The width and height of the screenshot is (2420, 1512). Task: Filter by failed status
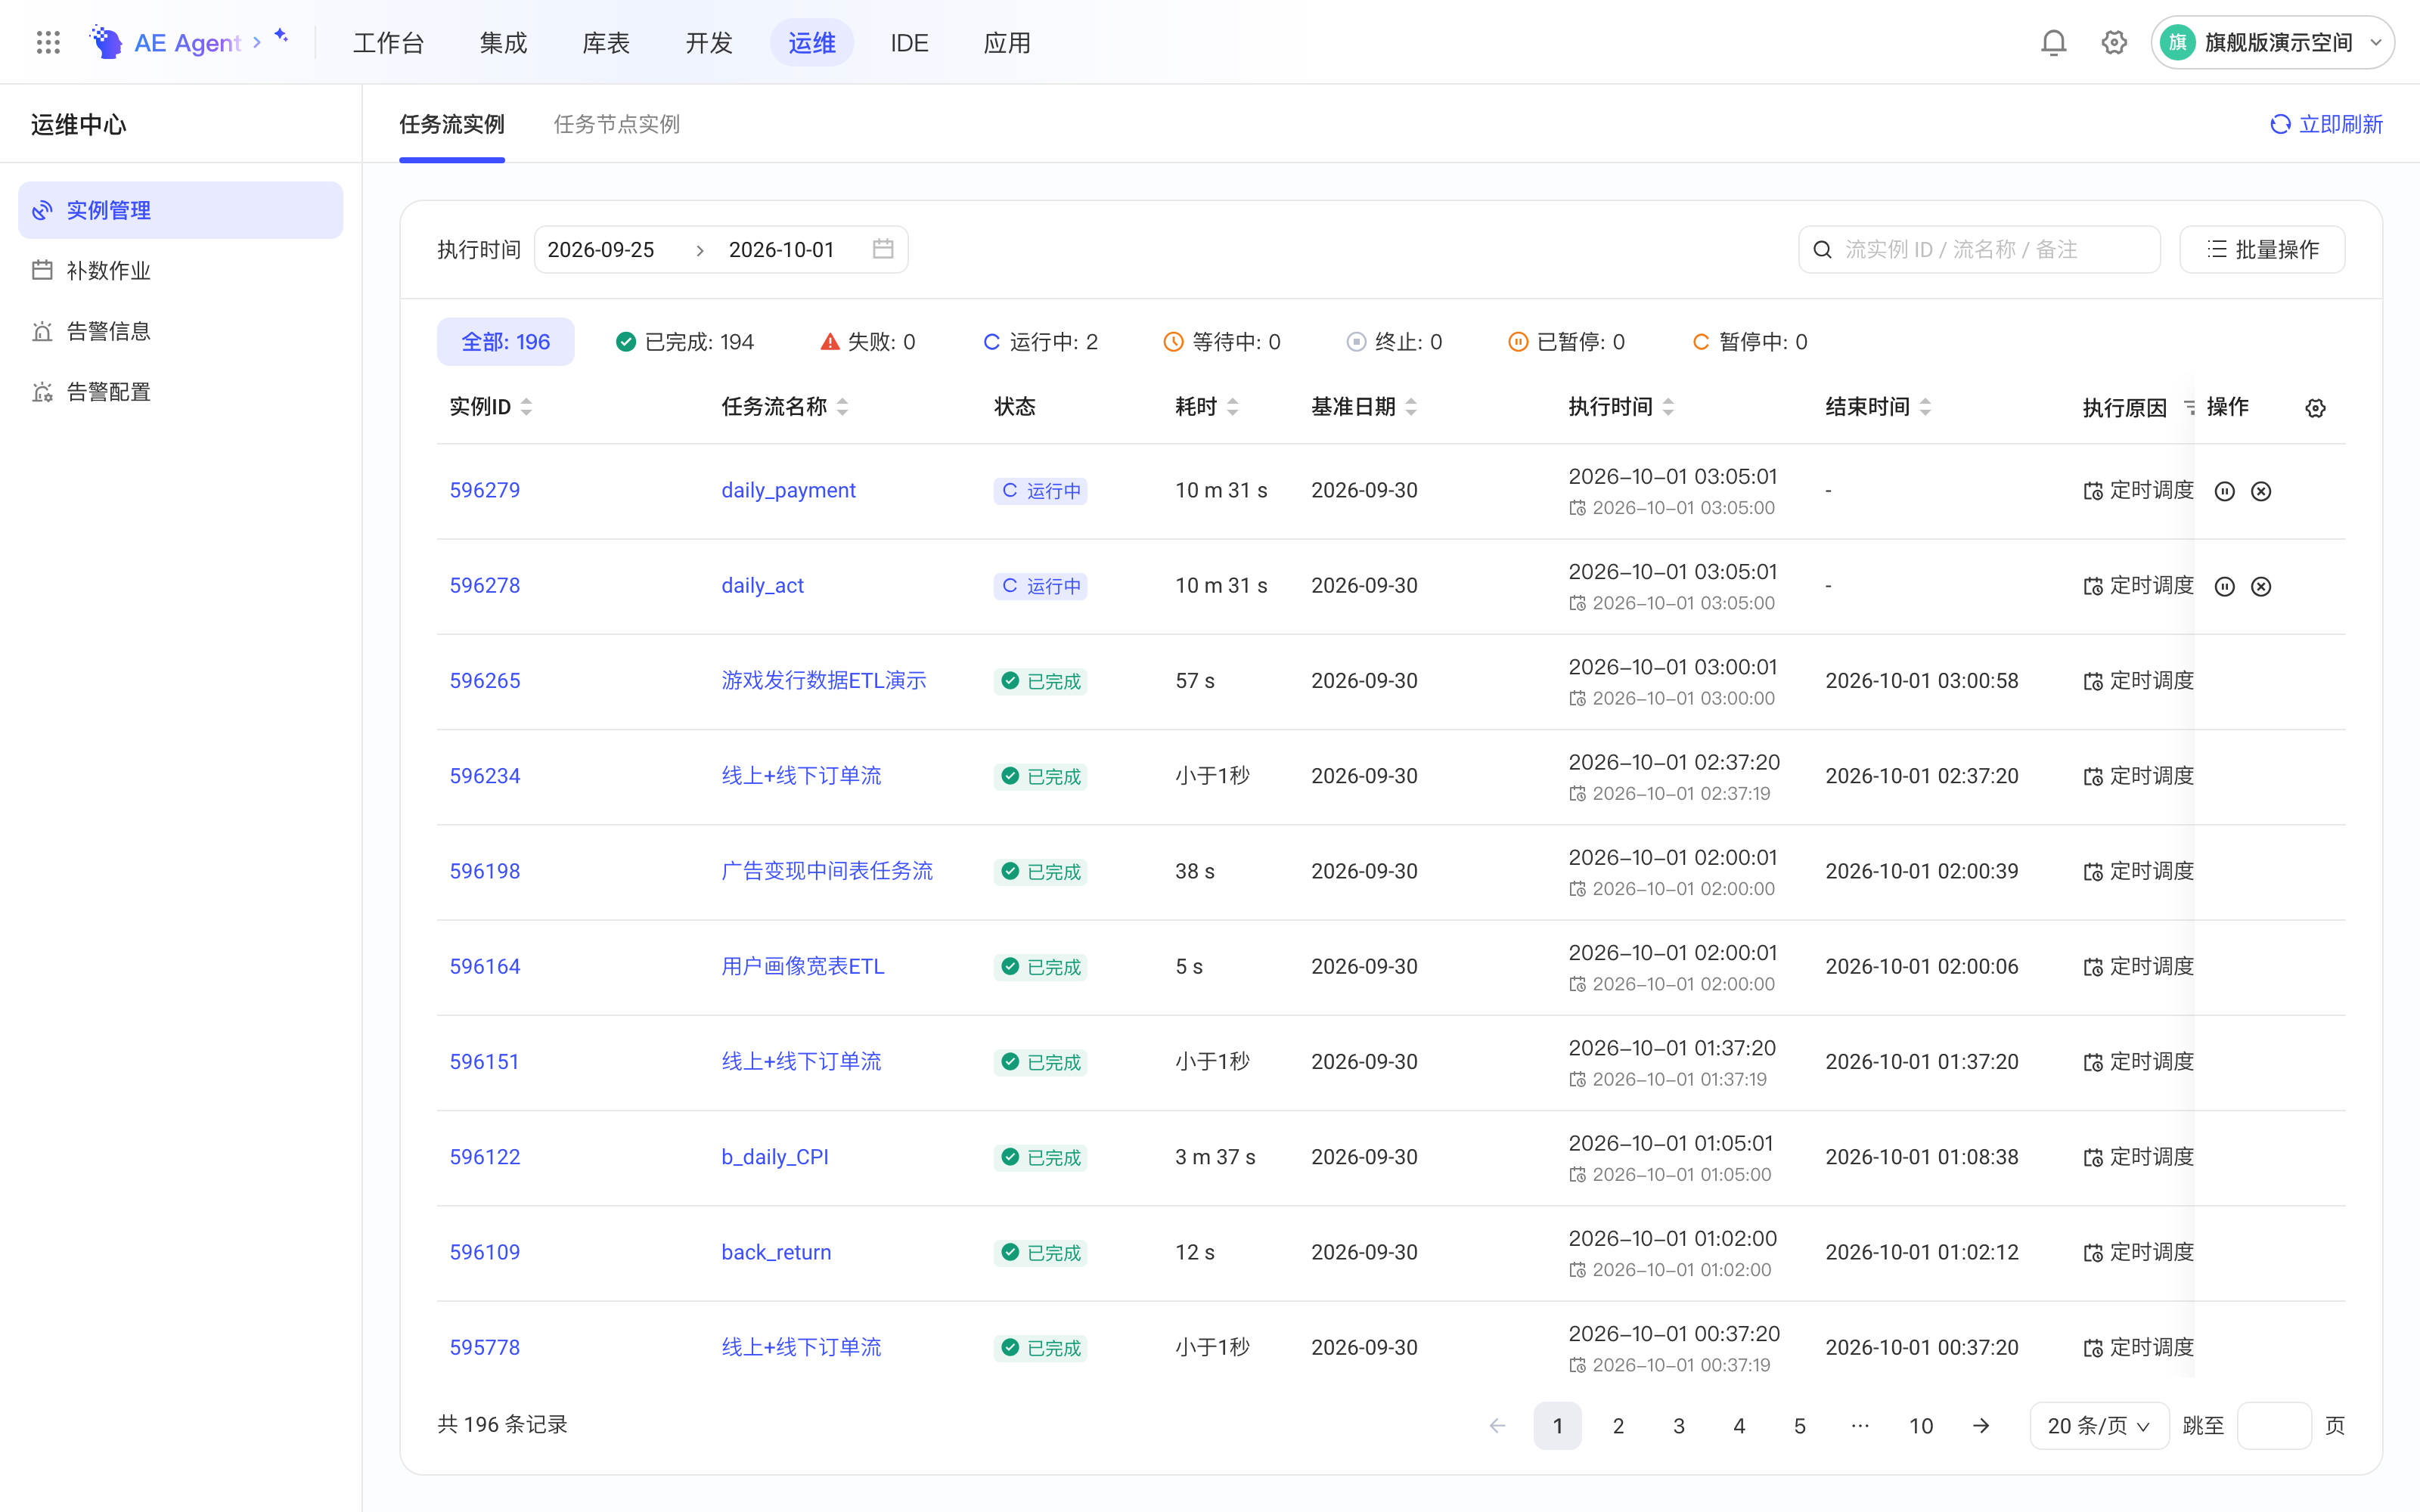pos(867,342)
